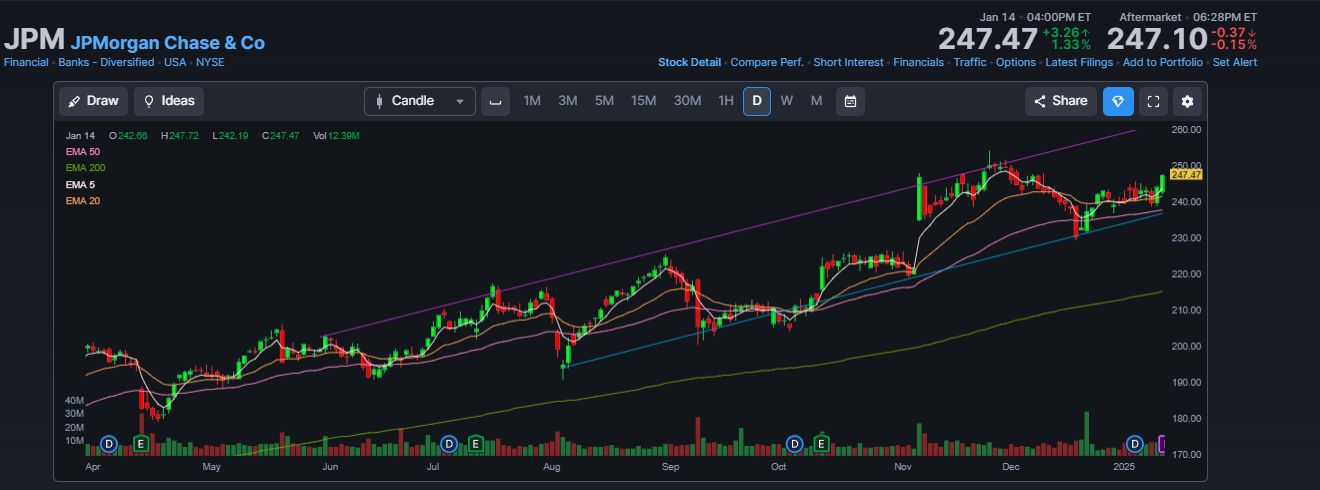
Task: Click the bracket icon beside Candle
Action: (494, 101)
